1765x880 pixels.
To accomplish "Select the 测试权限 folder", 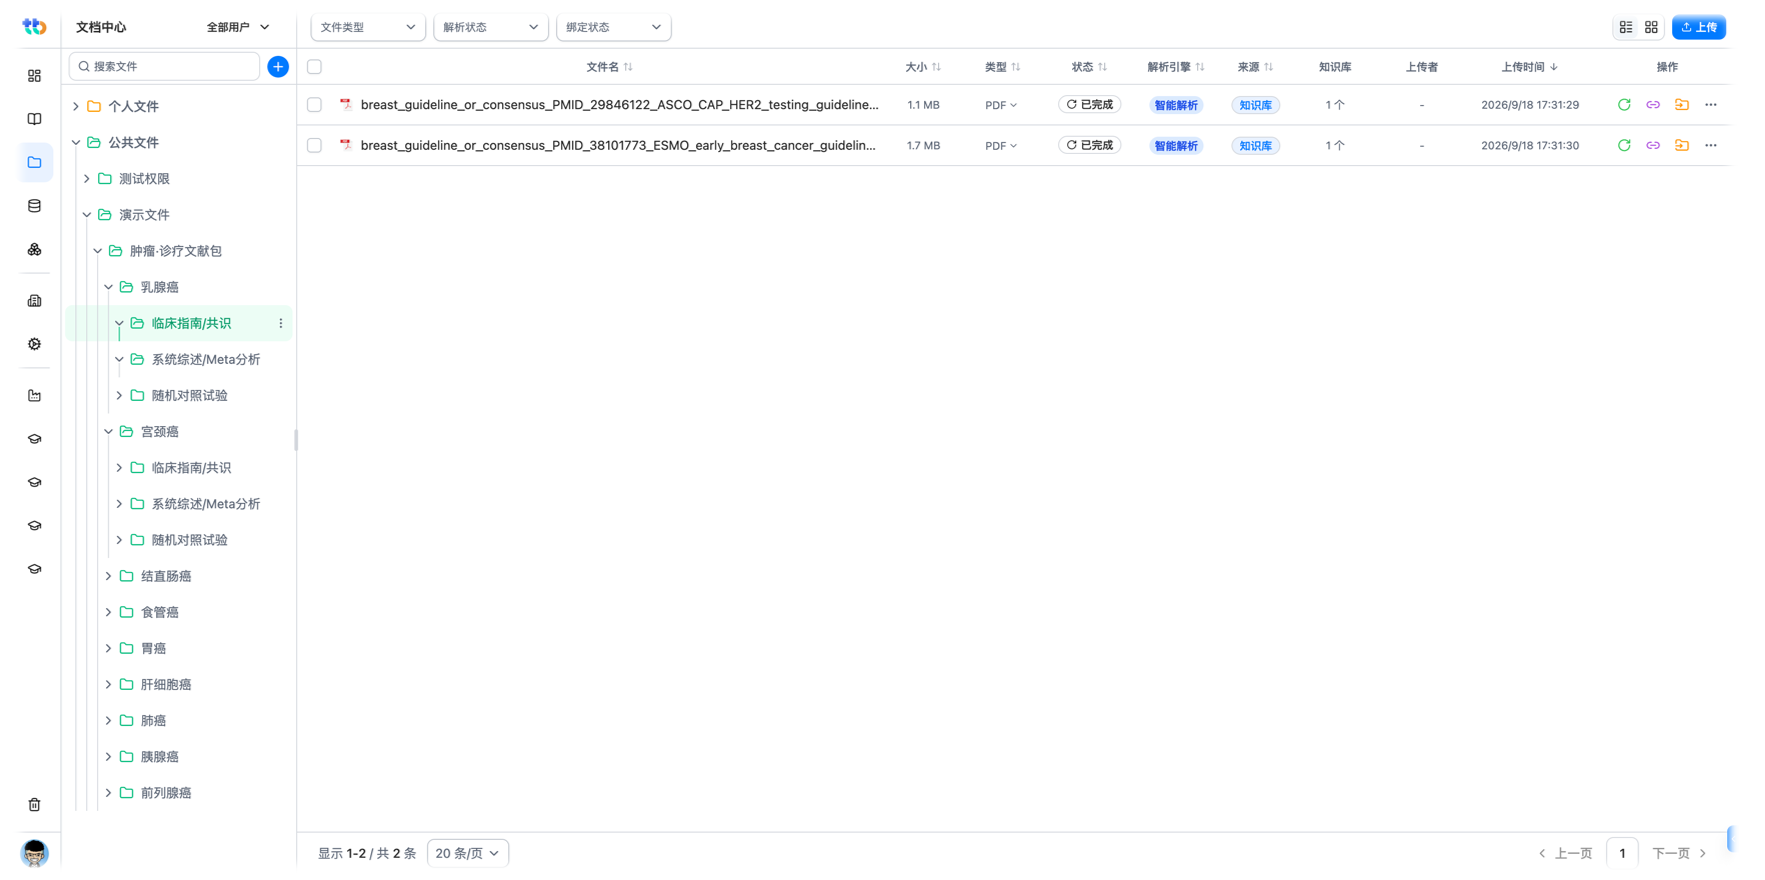I will 145,179.
